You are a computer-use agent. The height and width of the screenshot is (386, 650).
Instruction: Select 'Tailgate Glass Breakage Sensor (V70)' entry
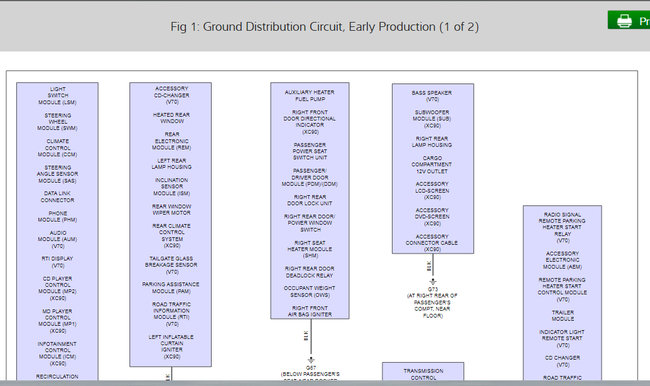(x=171, y=265)
